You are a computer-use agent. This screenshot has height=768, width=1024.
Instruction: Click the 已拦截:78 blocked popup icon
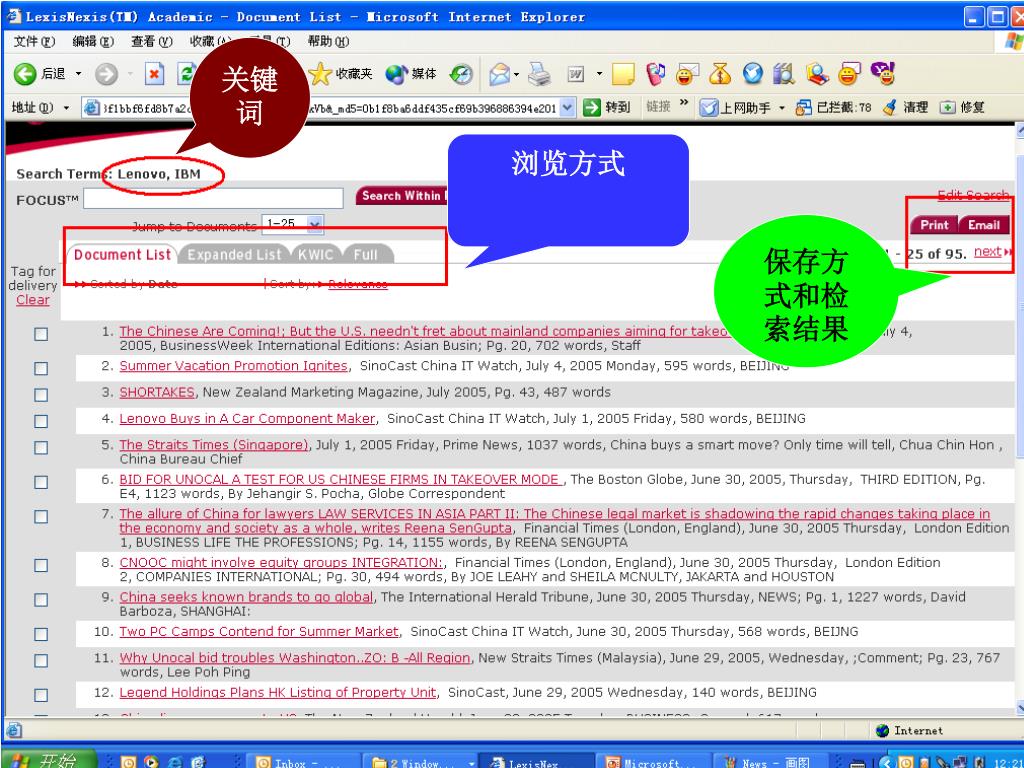pyautogui.click(x=833, y=108)
